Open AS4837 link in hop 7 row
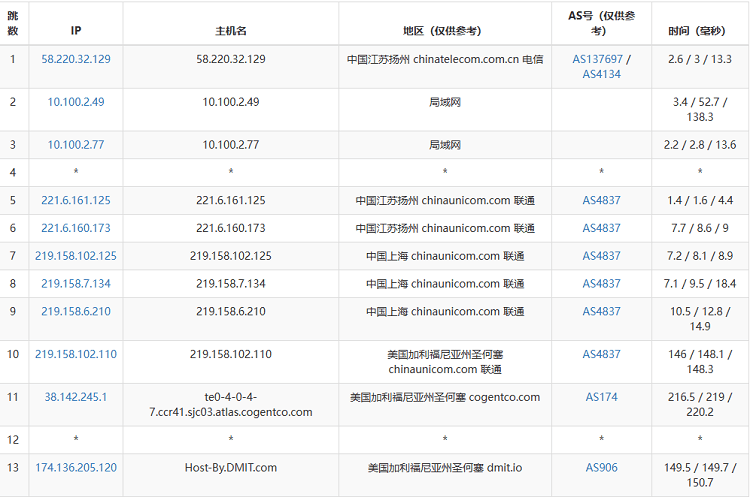This screenshot has height=497, width=750. (601, 256)
